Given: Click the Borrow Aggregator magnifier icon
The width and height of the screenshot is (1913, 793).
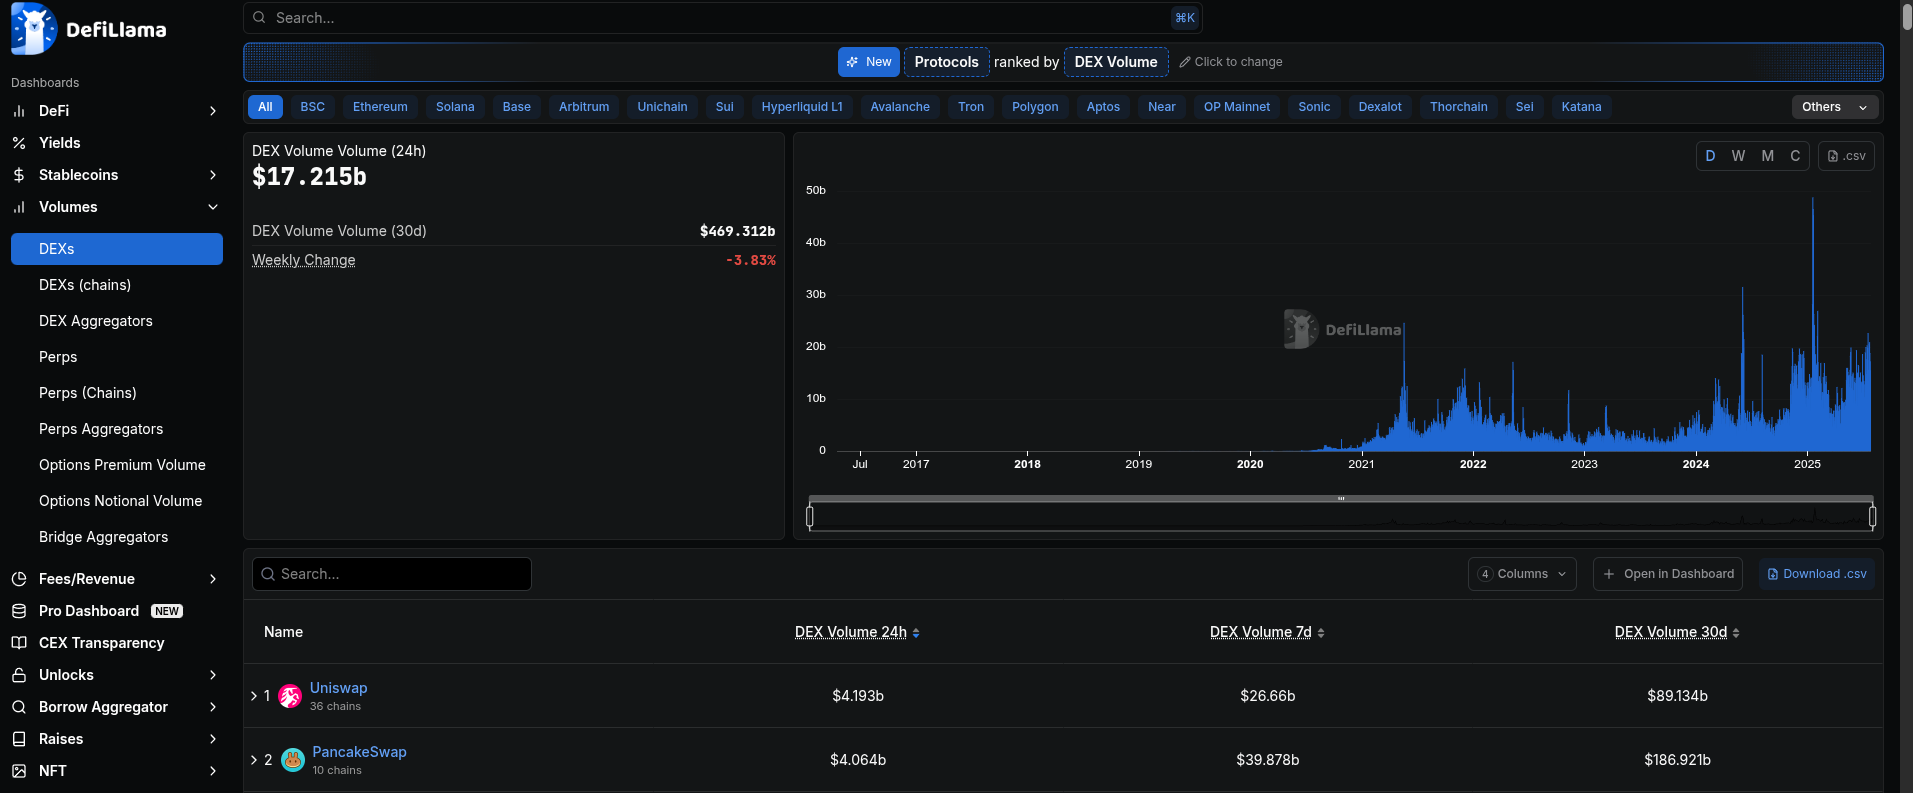Looking at the screenshot, I should click(x=19, y=707).
